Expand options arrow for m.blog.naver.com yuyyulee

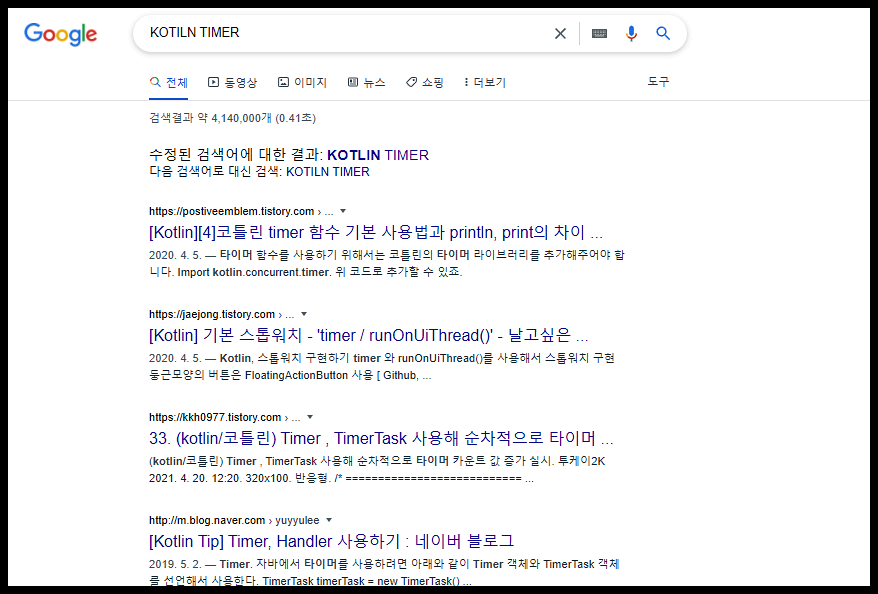click(329, 520)
